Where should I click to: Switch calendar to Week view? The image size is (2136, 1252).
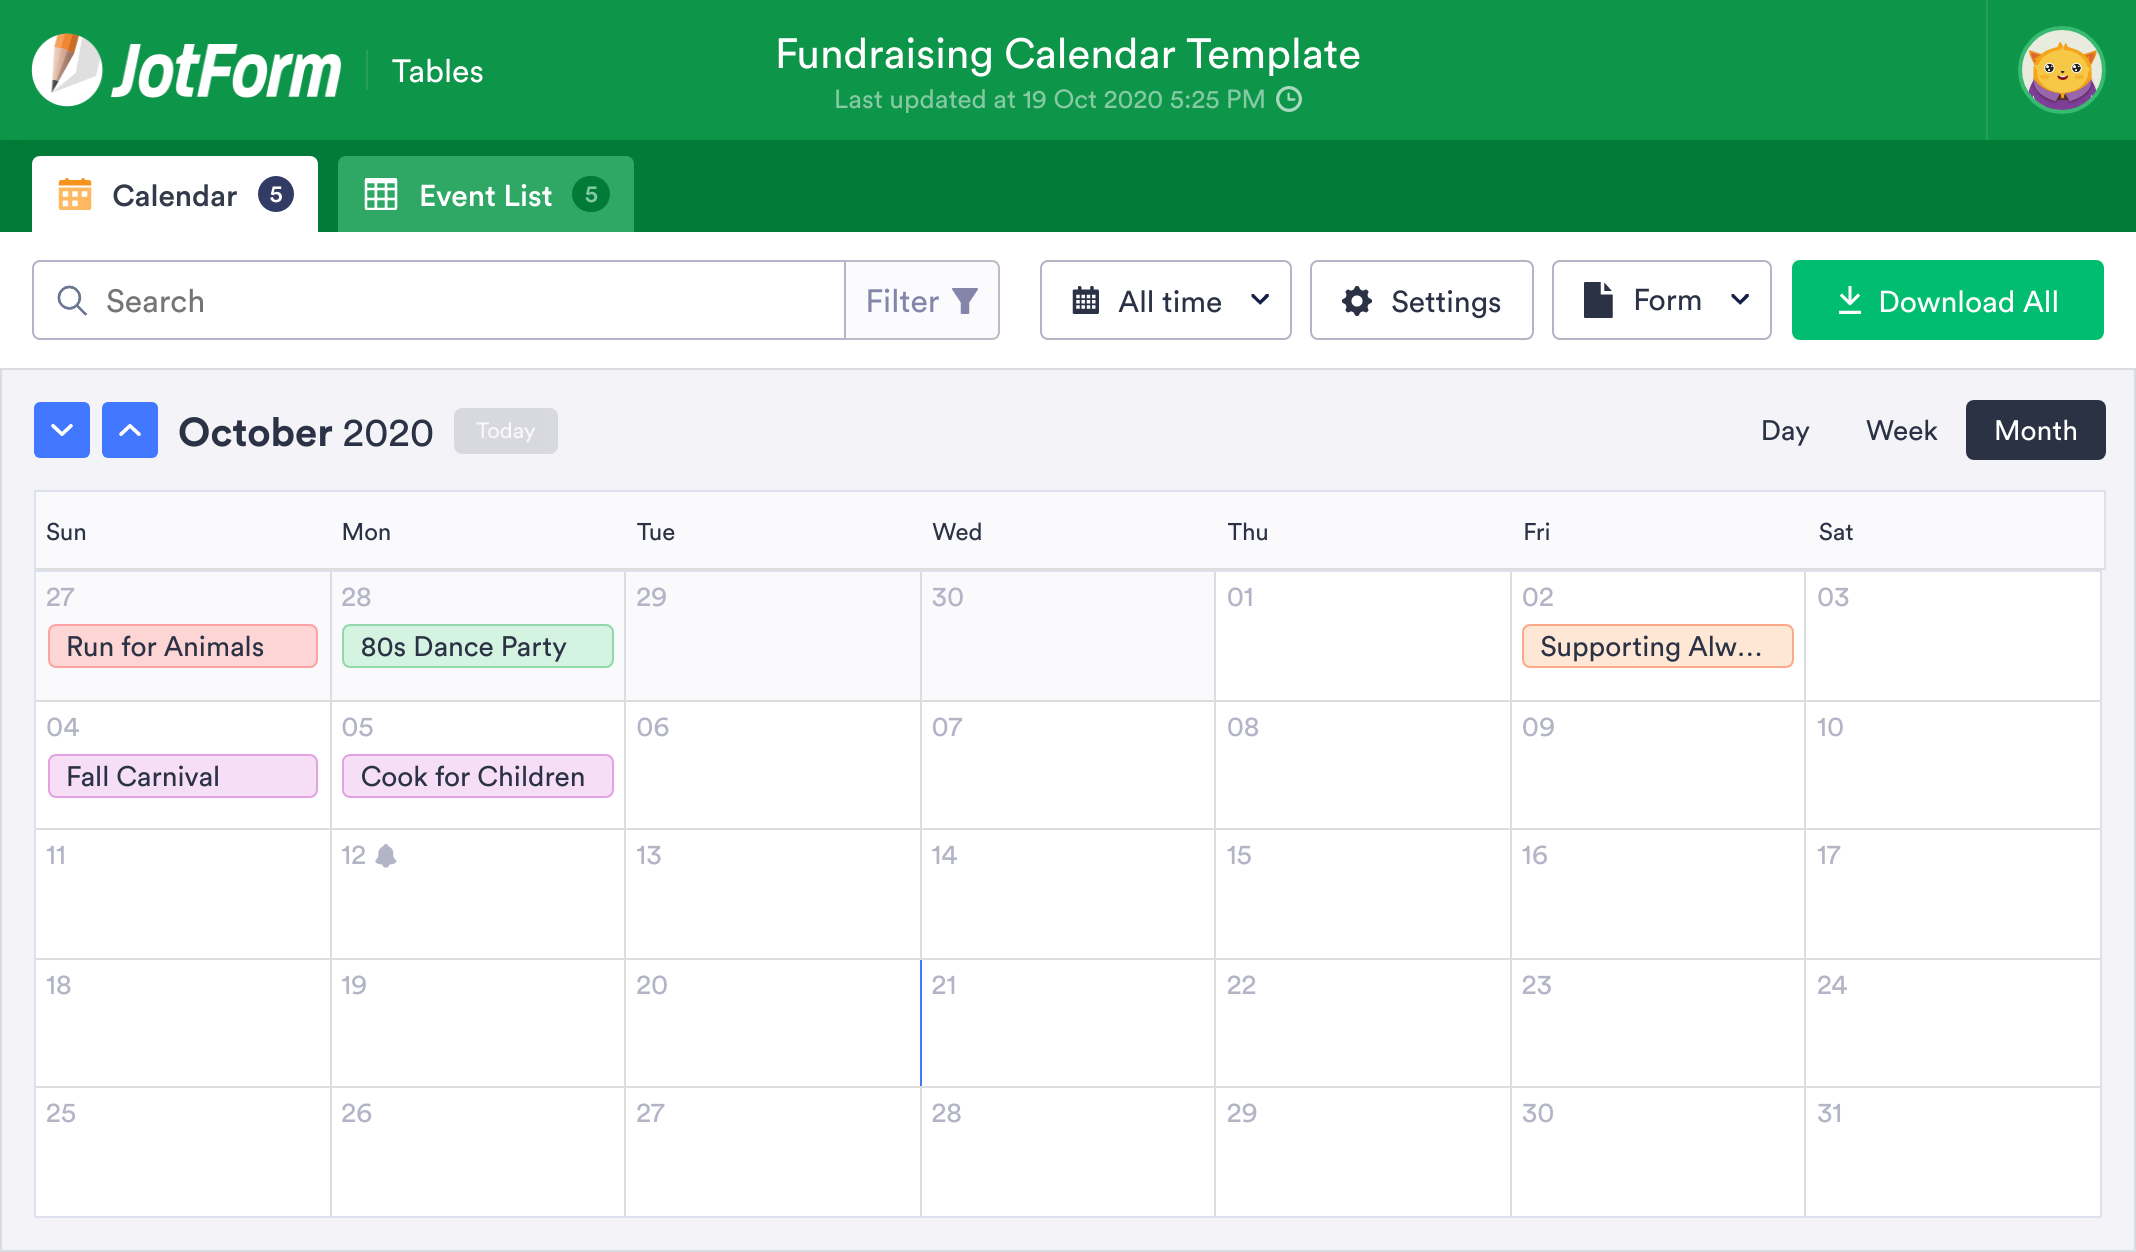[x=1901, y=430]
